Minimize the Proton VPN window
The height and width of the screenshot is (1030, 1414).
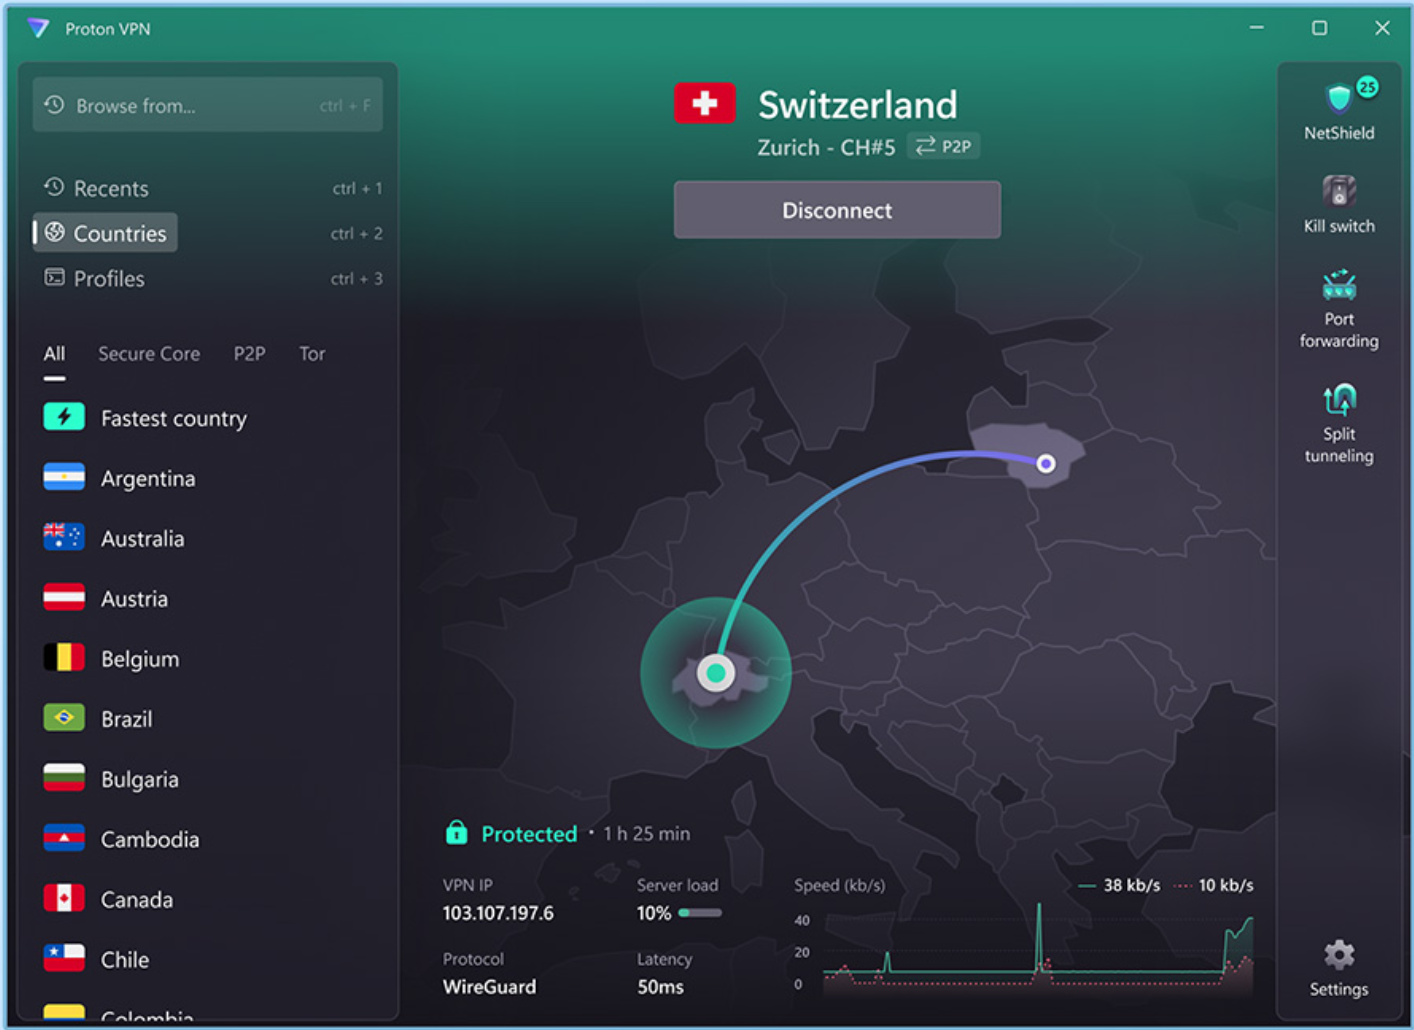point(1257,28)
